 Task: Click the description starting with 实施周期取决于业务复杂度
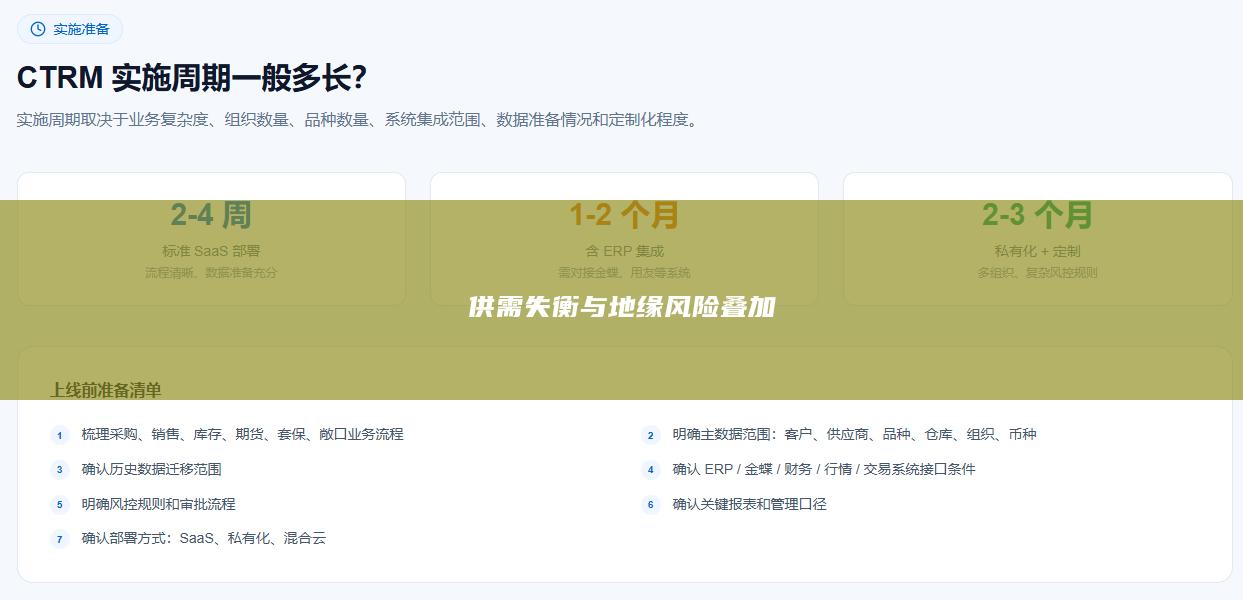[360, 120]
